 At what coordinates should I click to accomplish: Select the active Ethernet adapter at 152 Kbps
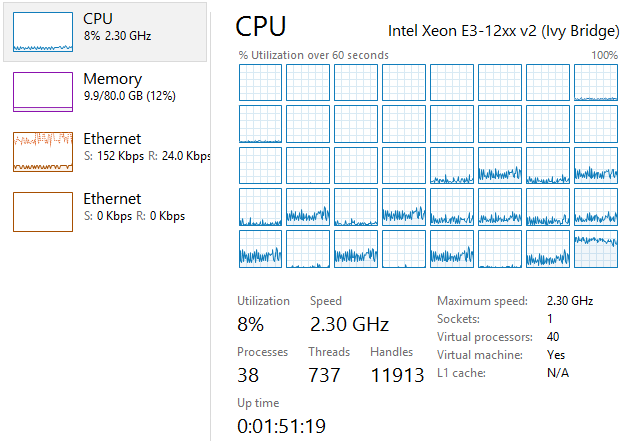(x=105, y=152)
